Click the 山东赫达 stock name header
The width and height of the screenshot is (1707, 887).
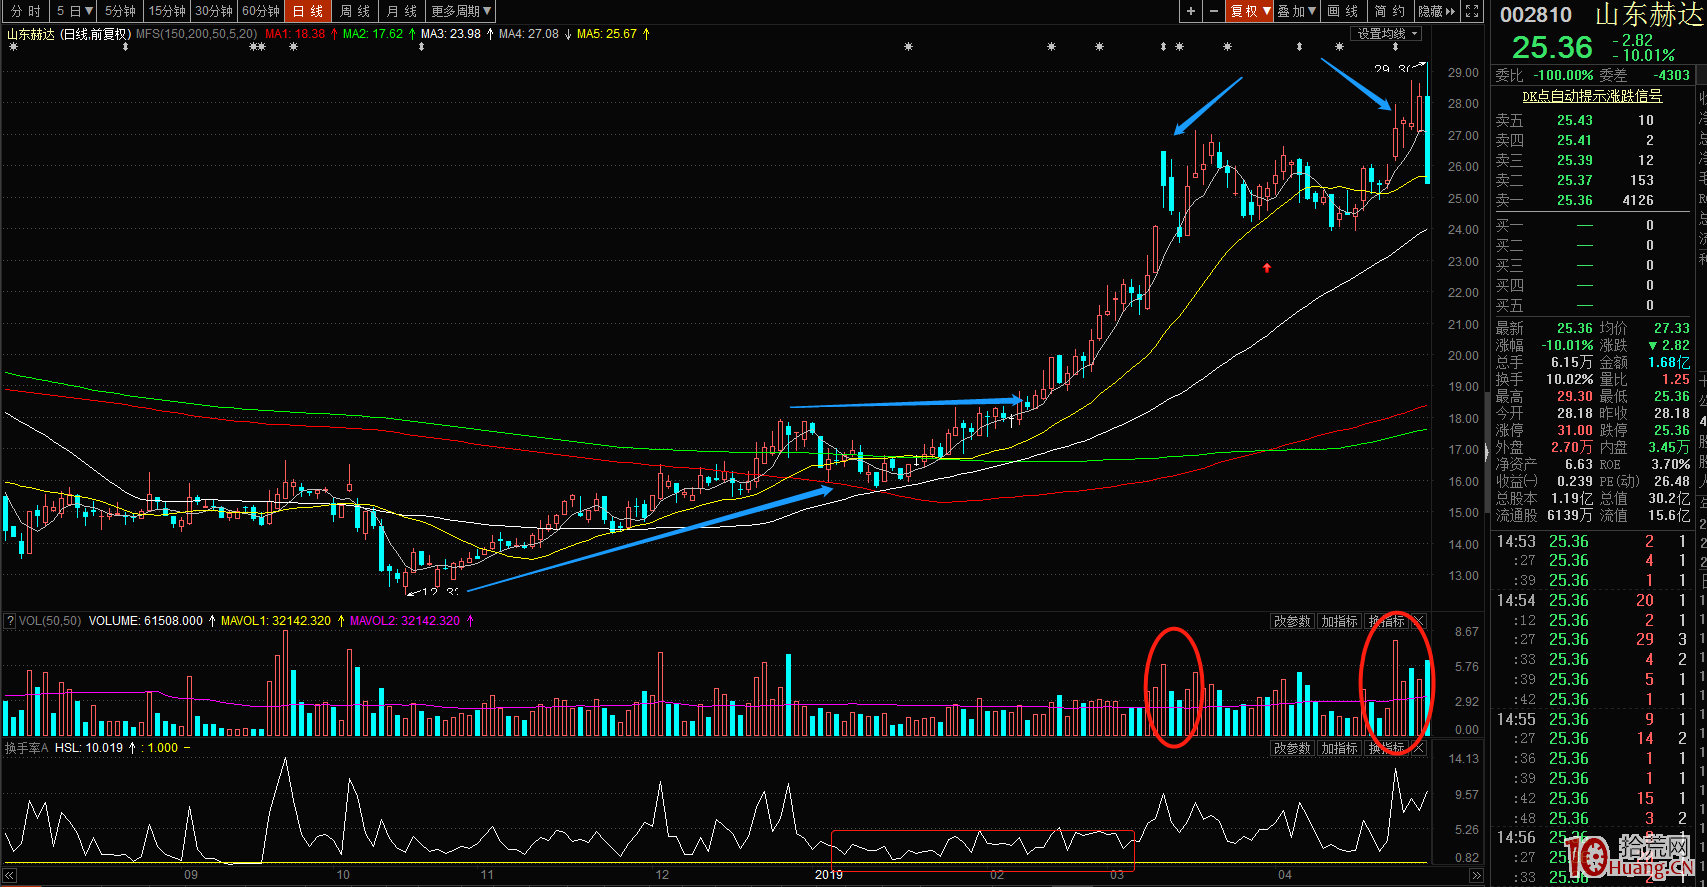coord(1648,15)
